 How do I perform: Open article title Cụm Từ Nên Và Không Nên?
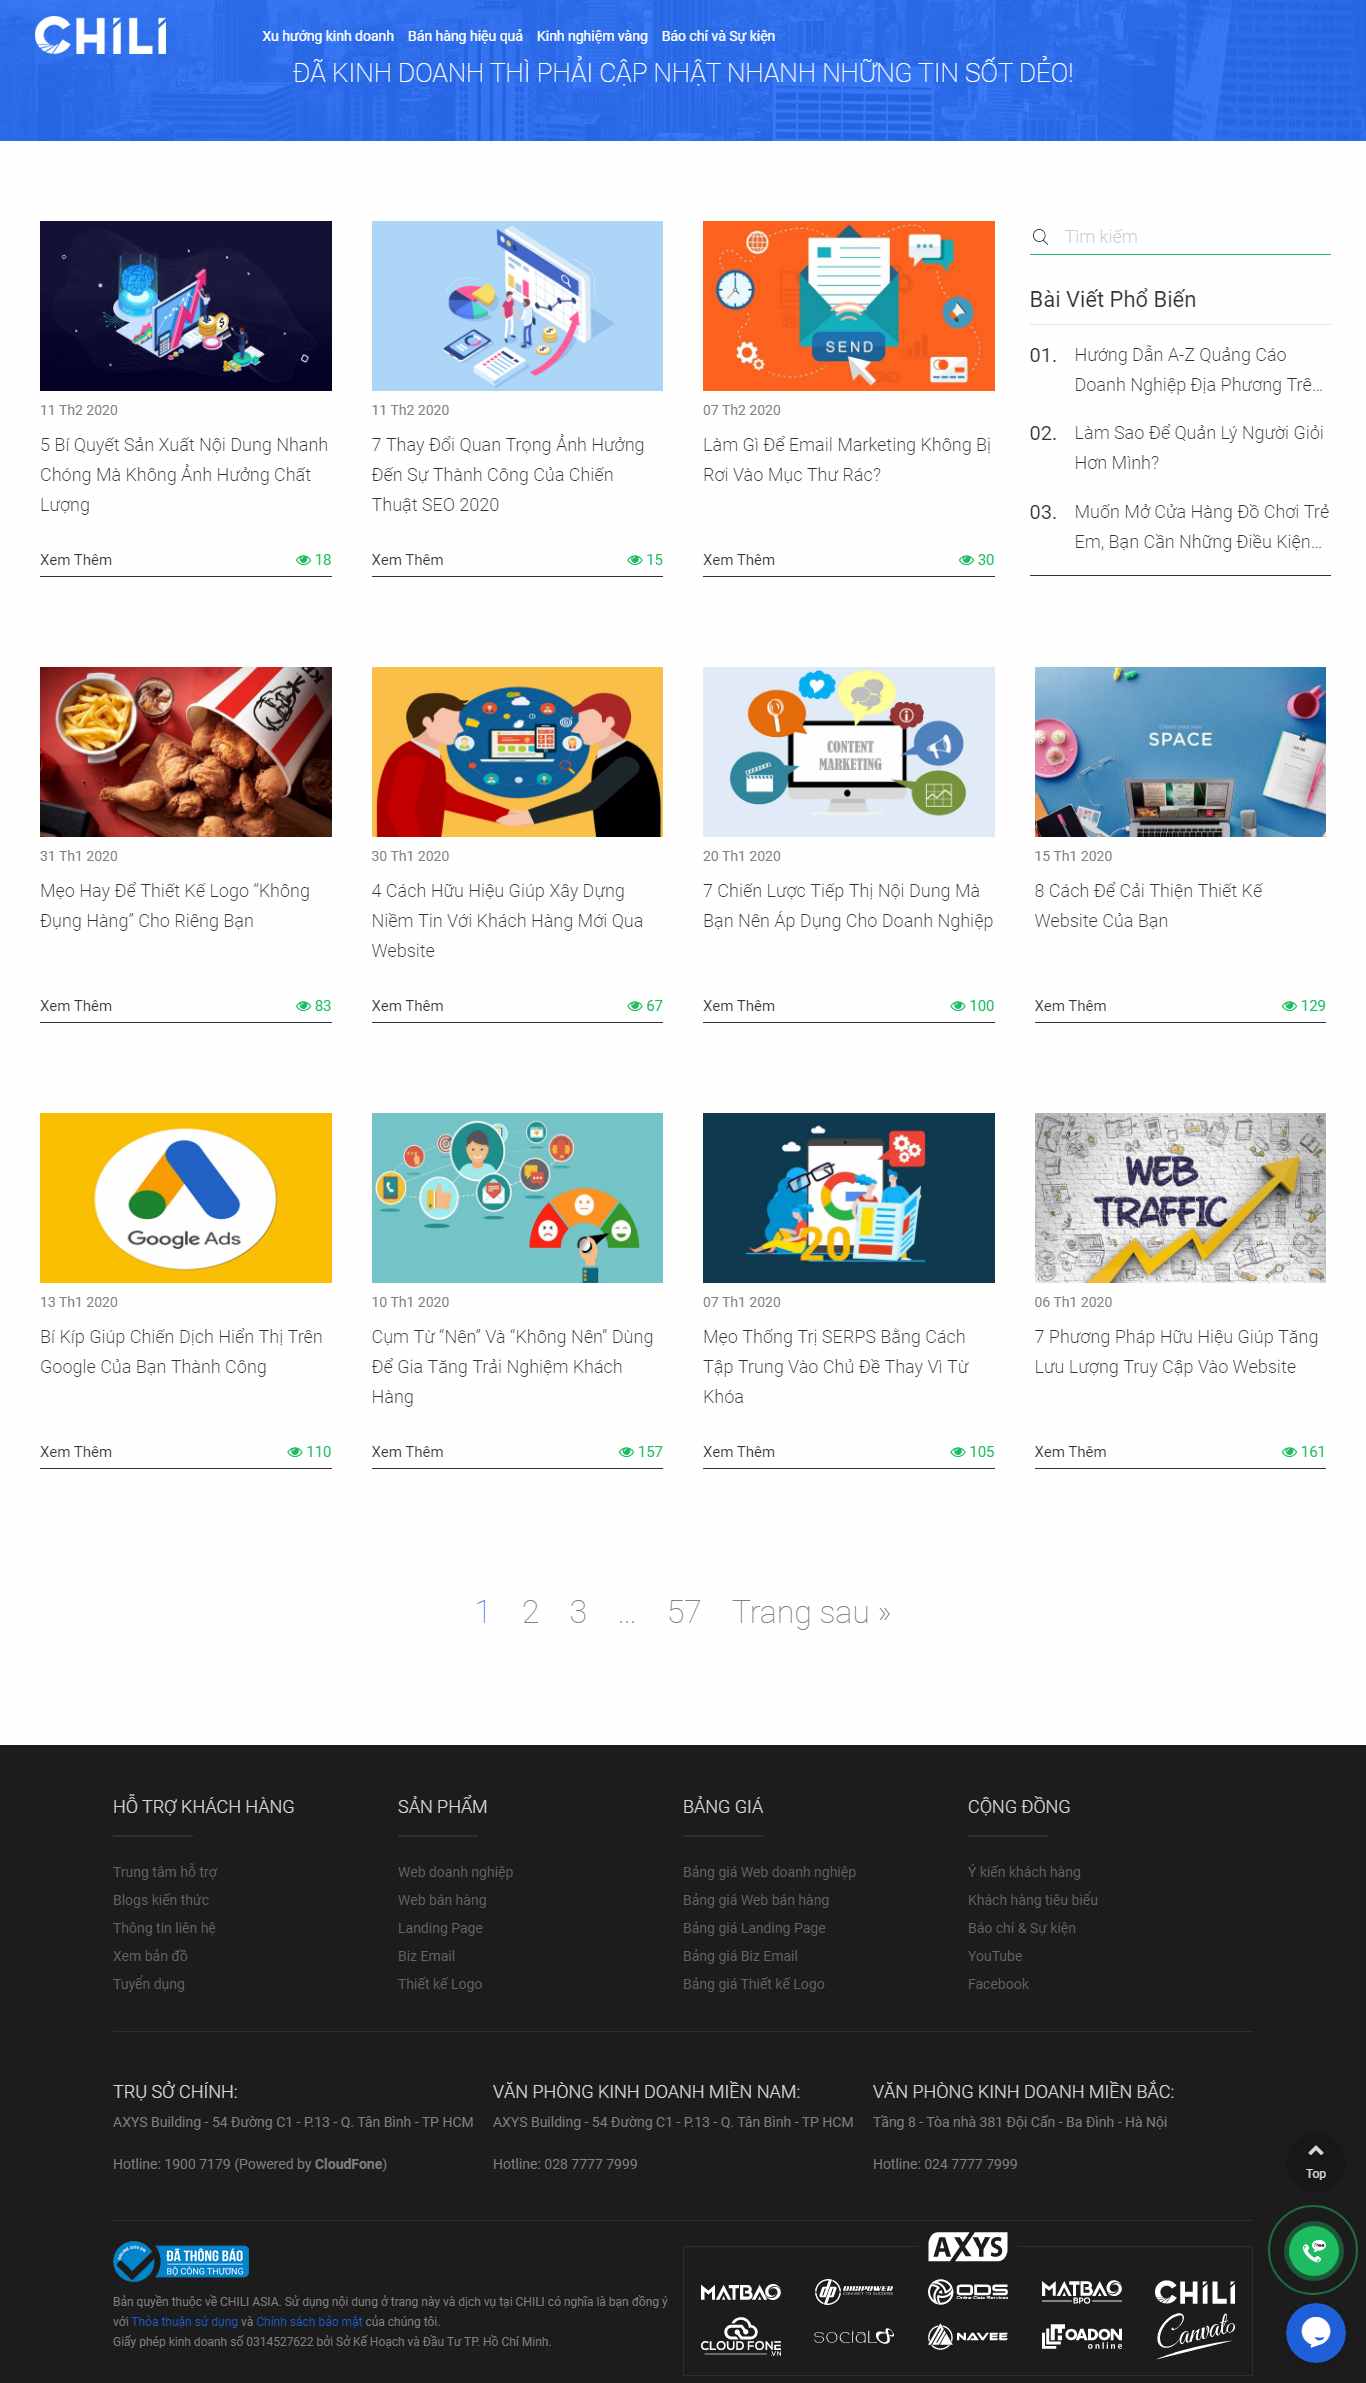coord(512,1367)
